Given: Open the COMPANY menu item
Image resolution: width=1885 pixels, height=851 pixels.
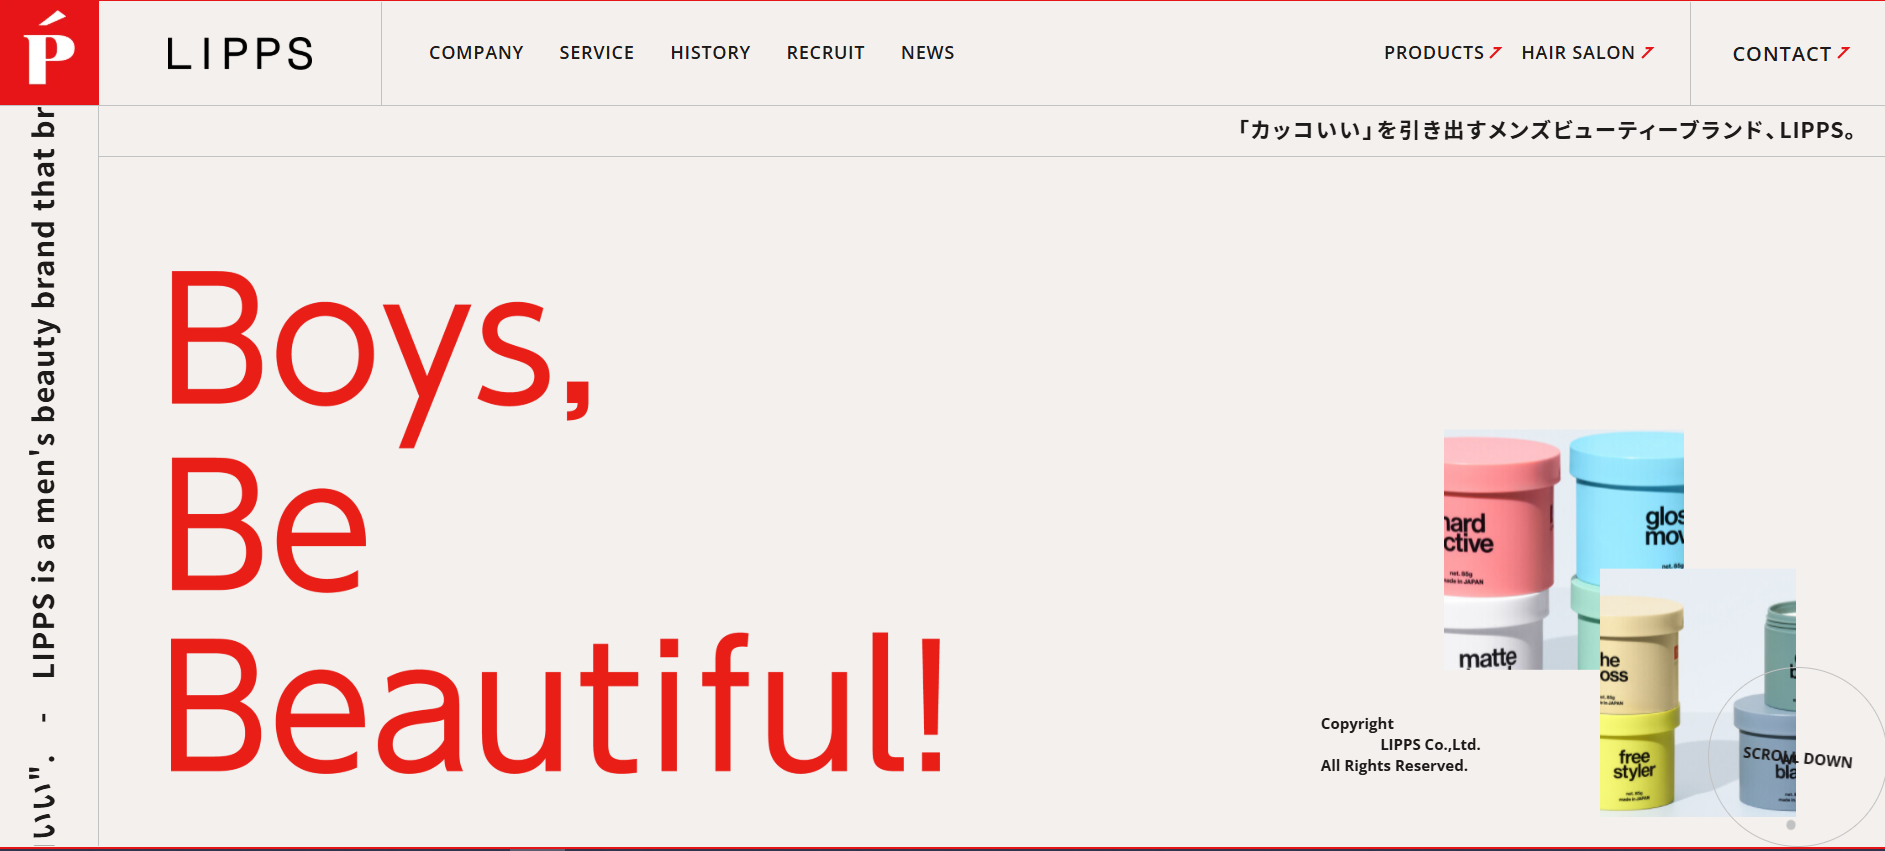Looking at the screenshot, I should (x=476, y=53).
